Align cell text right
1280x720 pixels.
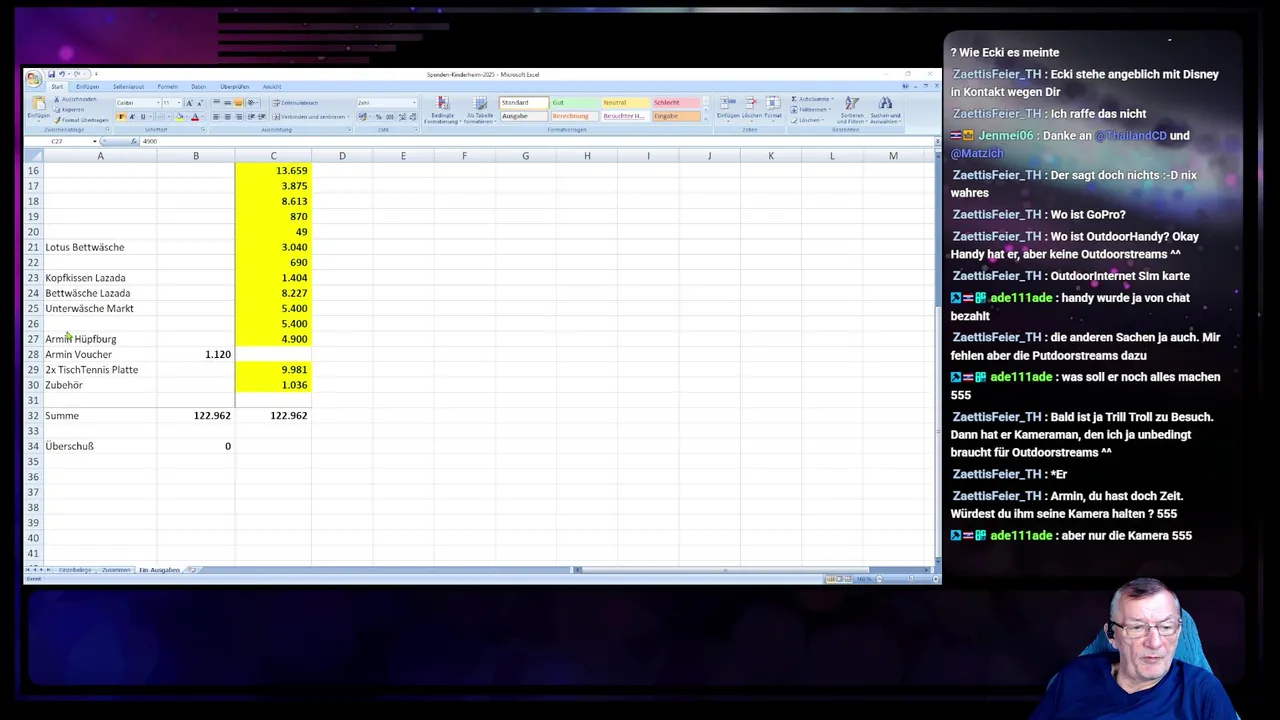pos(239,117)
